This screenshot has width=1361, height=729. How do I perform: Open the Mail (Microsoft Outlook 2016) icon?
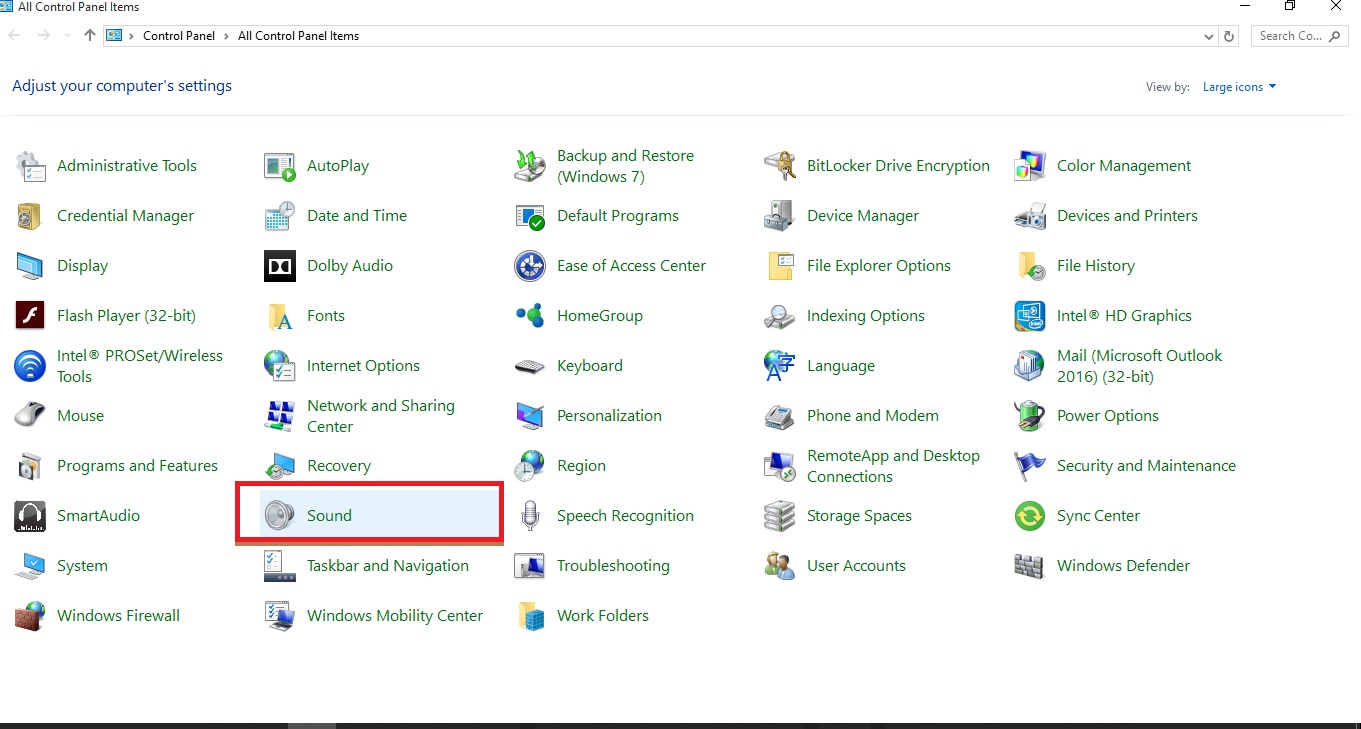(1030, 366)
